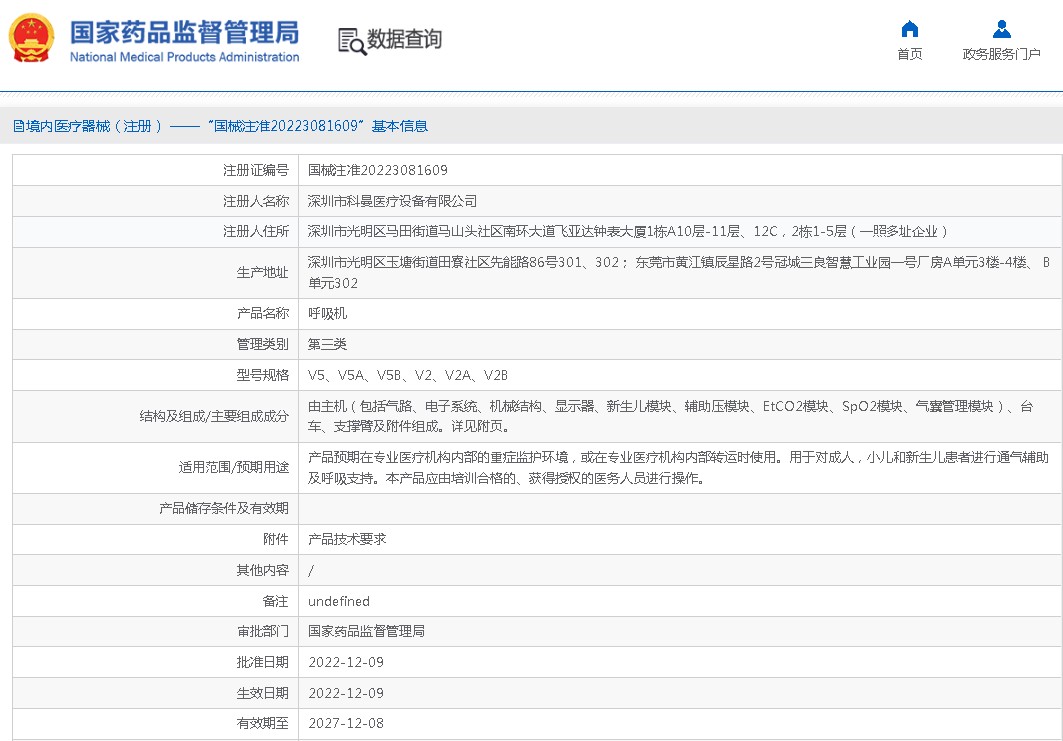This screenshot has height=741, width=1063.
Task: Click the 其他内容 label
Action: tap(262, 570)
